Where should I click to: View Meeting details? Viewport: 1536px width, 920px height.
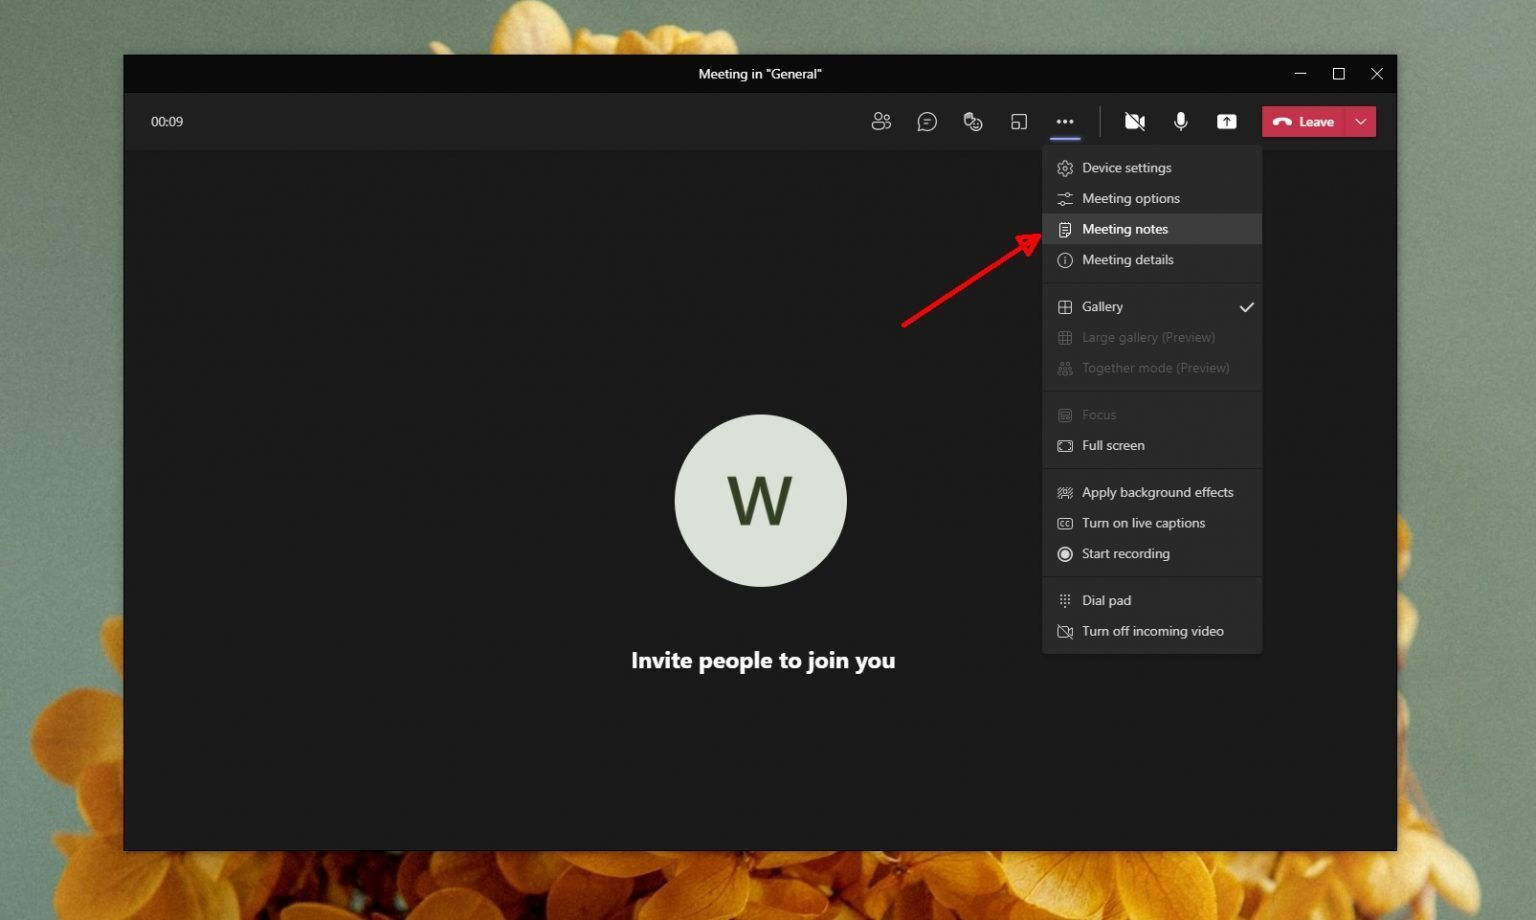pyautogui.click(x=1128, y=260)
